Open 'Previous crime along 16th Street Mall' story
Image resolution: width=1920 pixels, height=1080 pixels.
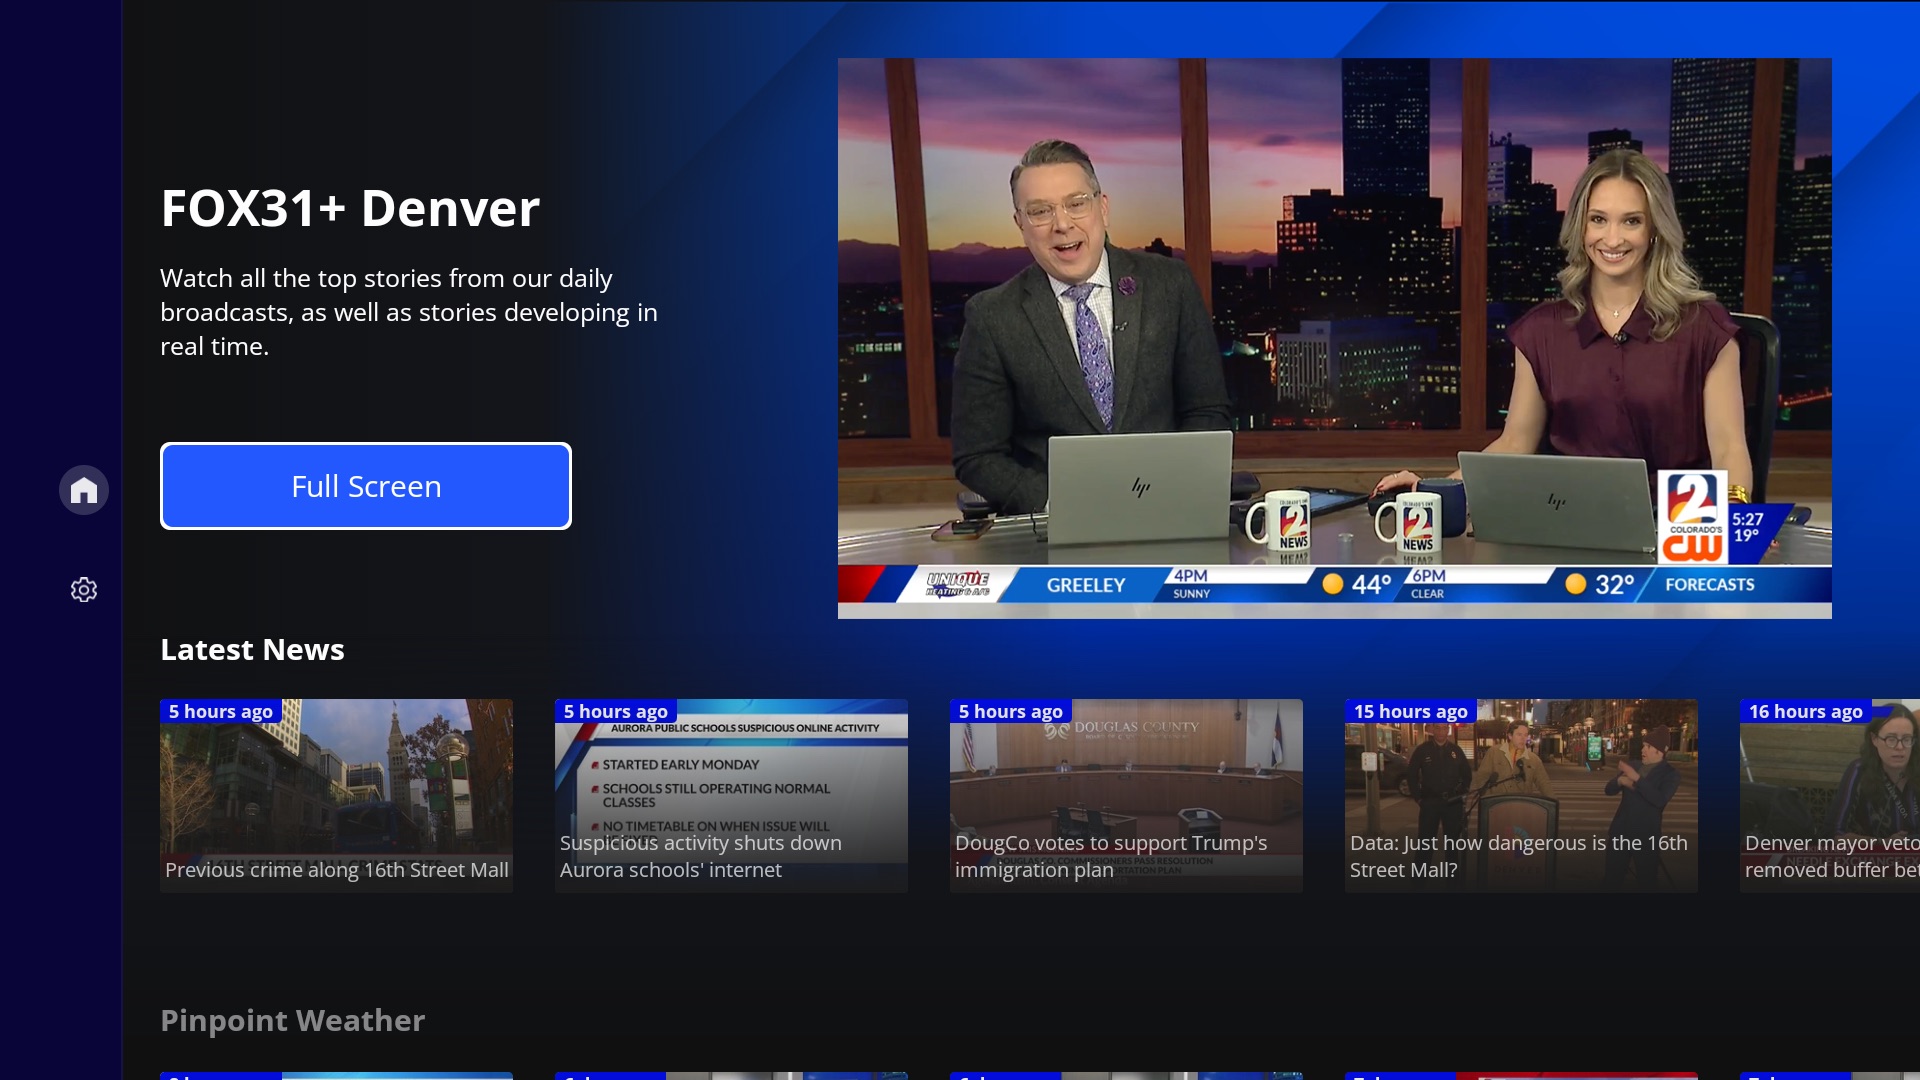coord(336,796)
